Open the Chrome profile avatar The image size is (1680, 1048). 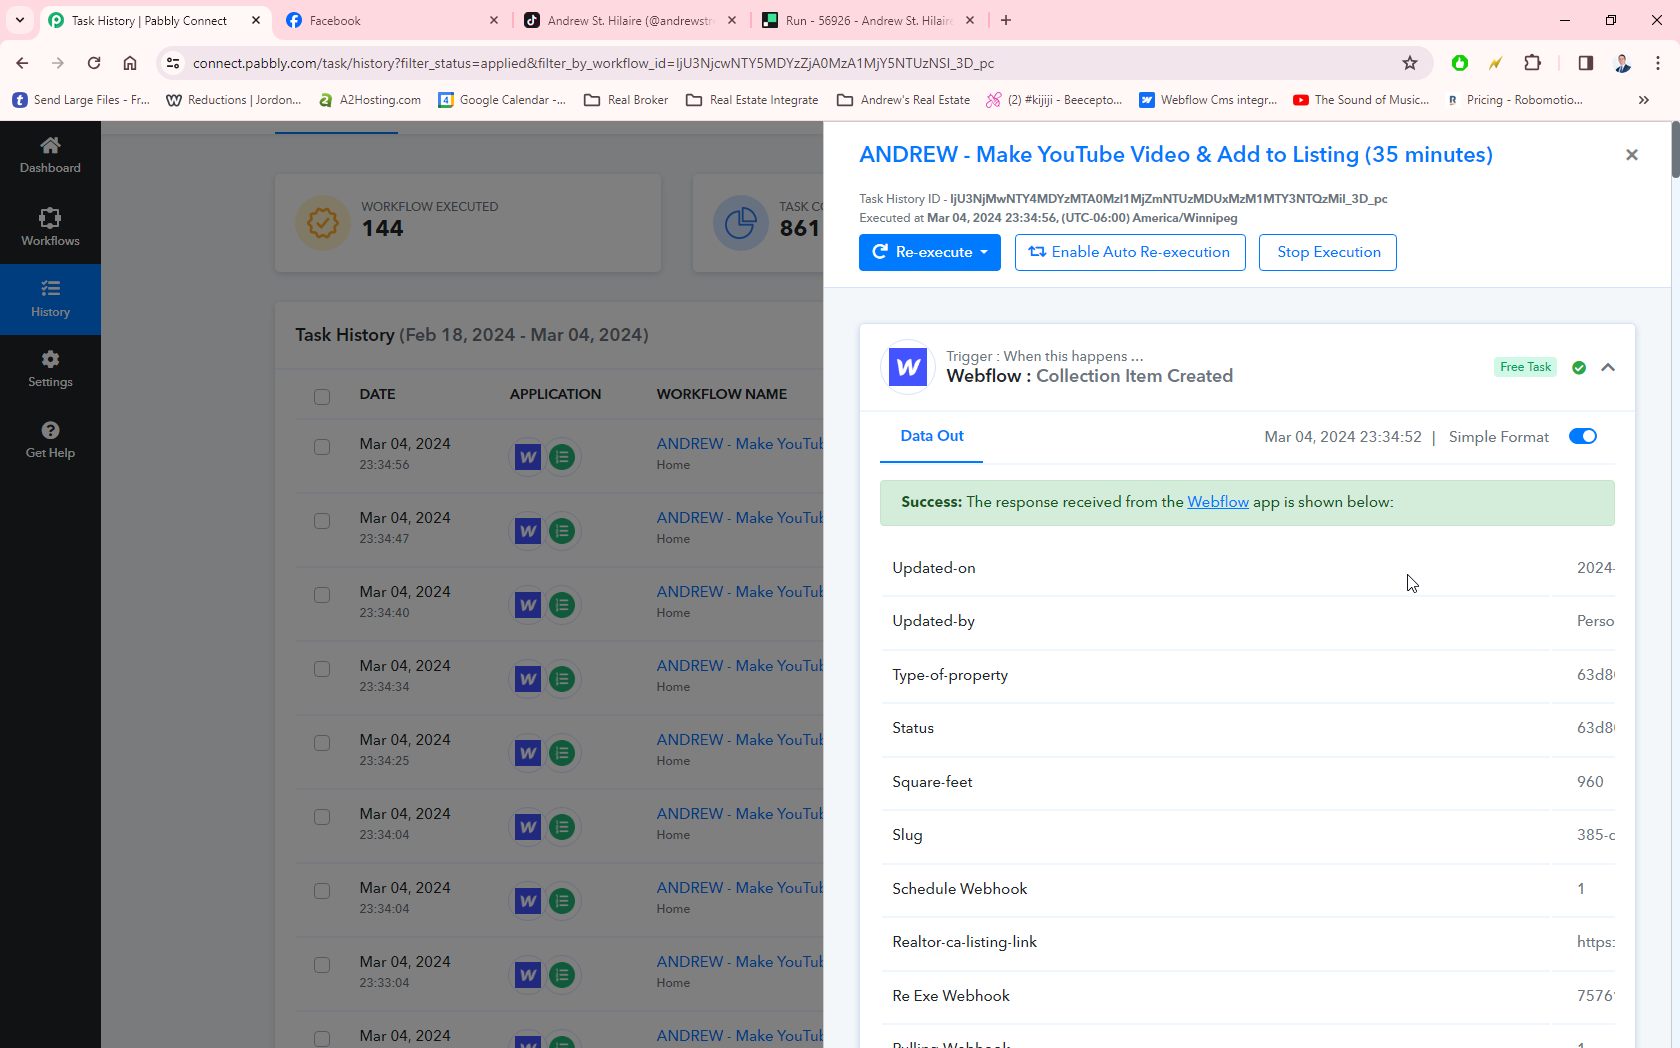[x=1622, y=63]
